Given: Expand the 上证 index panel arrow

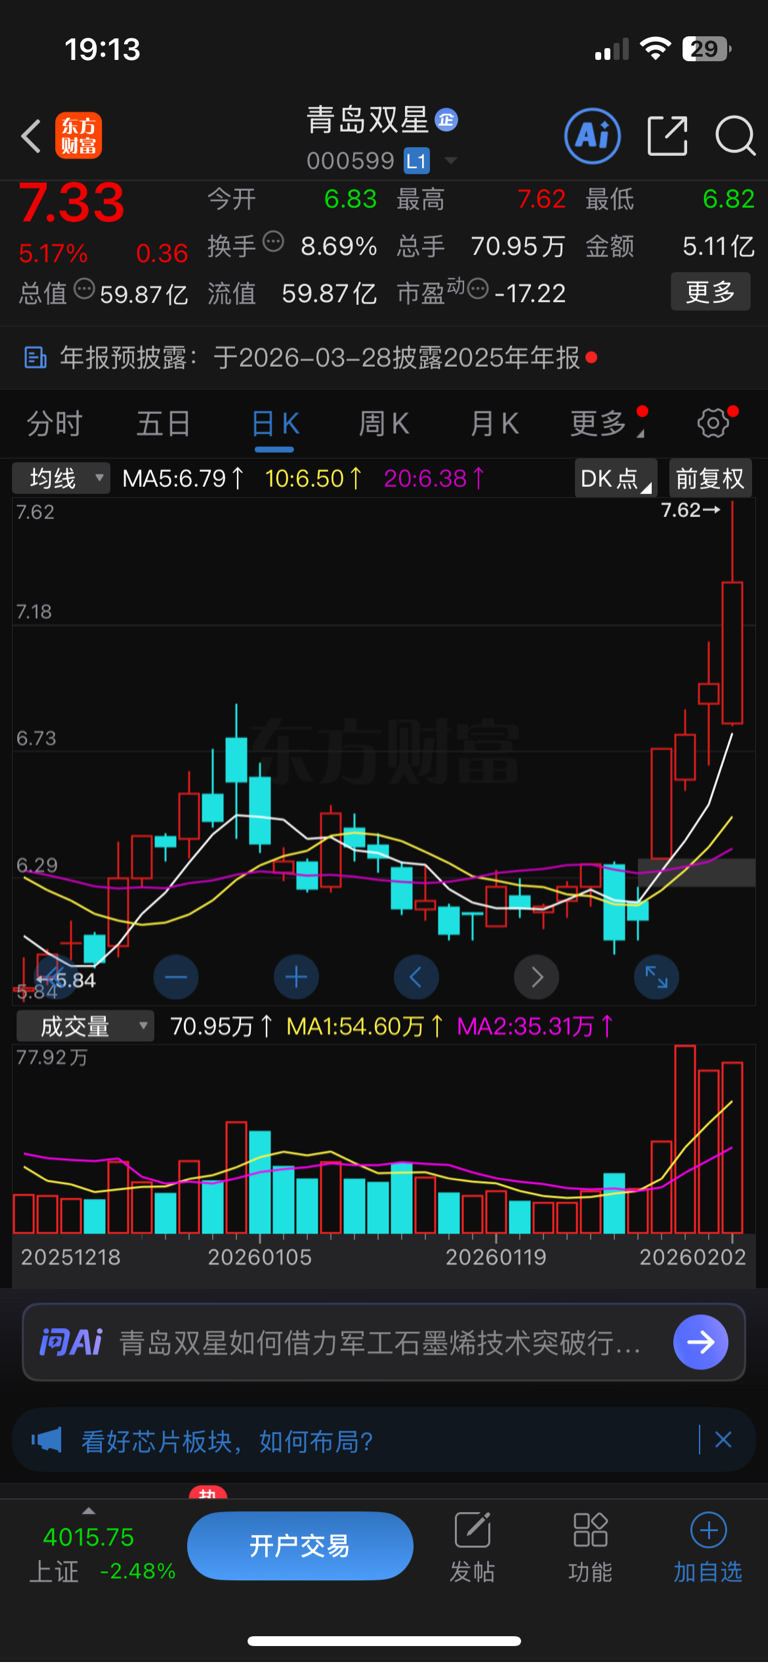Looking at the screenshot, I should pyautogui.click(x=88, y=1511).
